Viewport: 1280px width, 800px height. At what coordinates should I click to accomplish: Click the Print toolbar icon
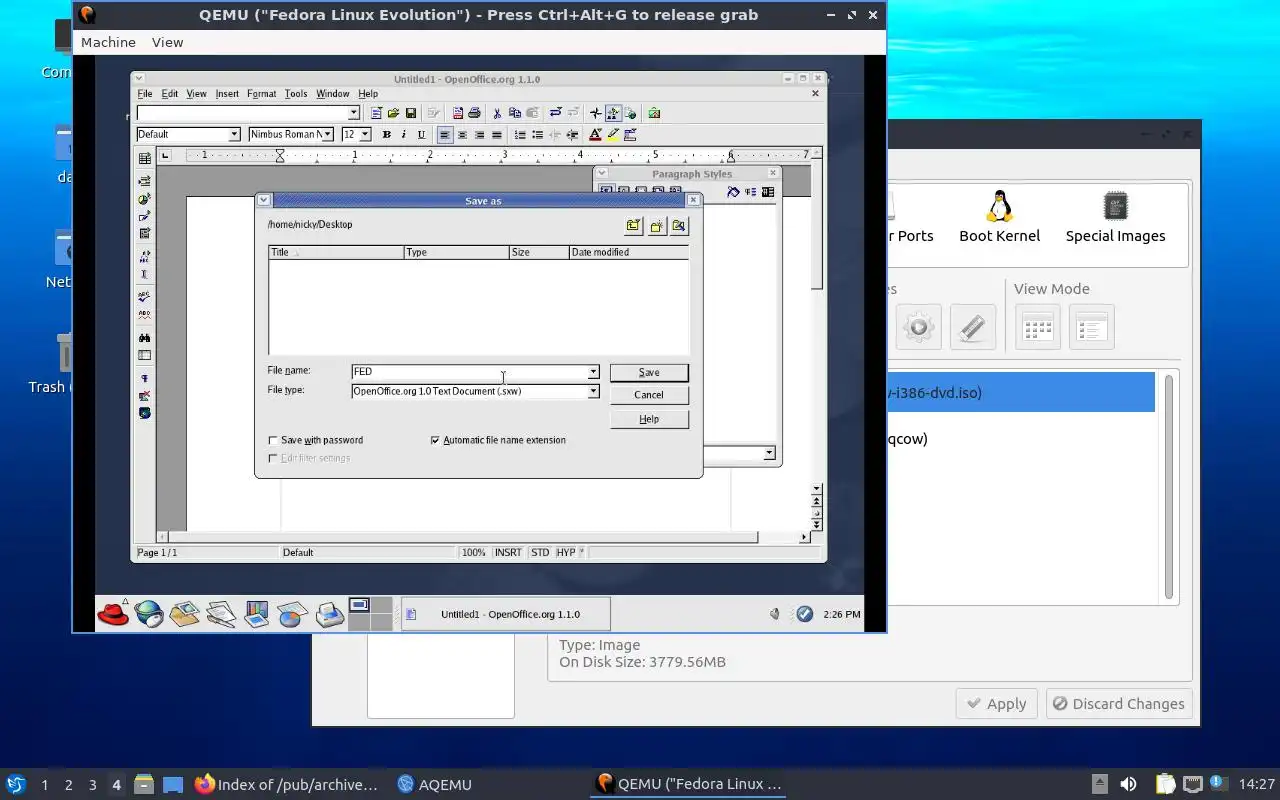474,113
